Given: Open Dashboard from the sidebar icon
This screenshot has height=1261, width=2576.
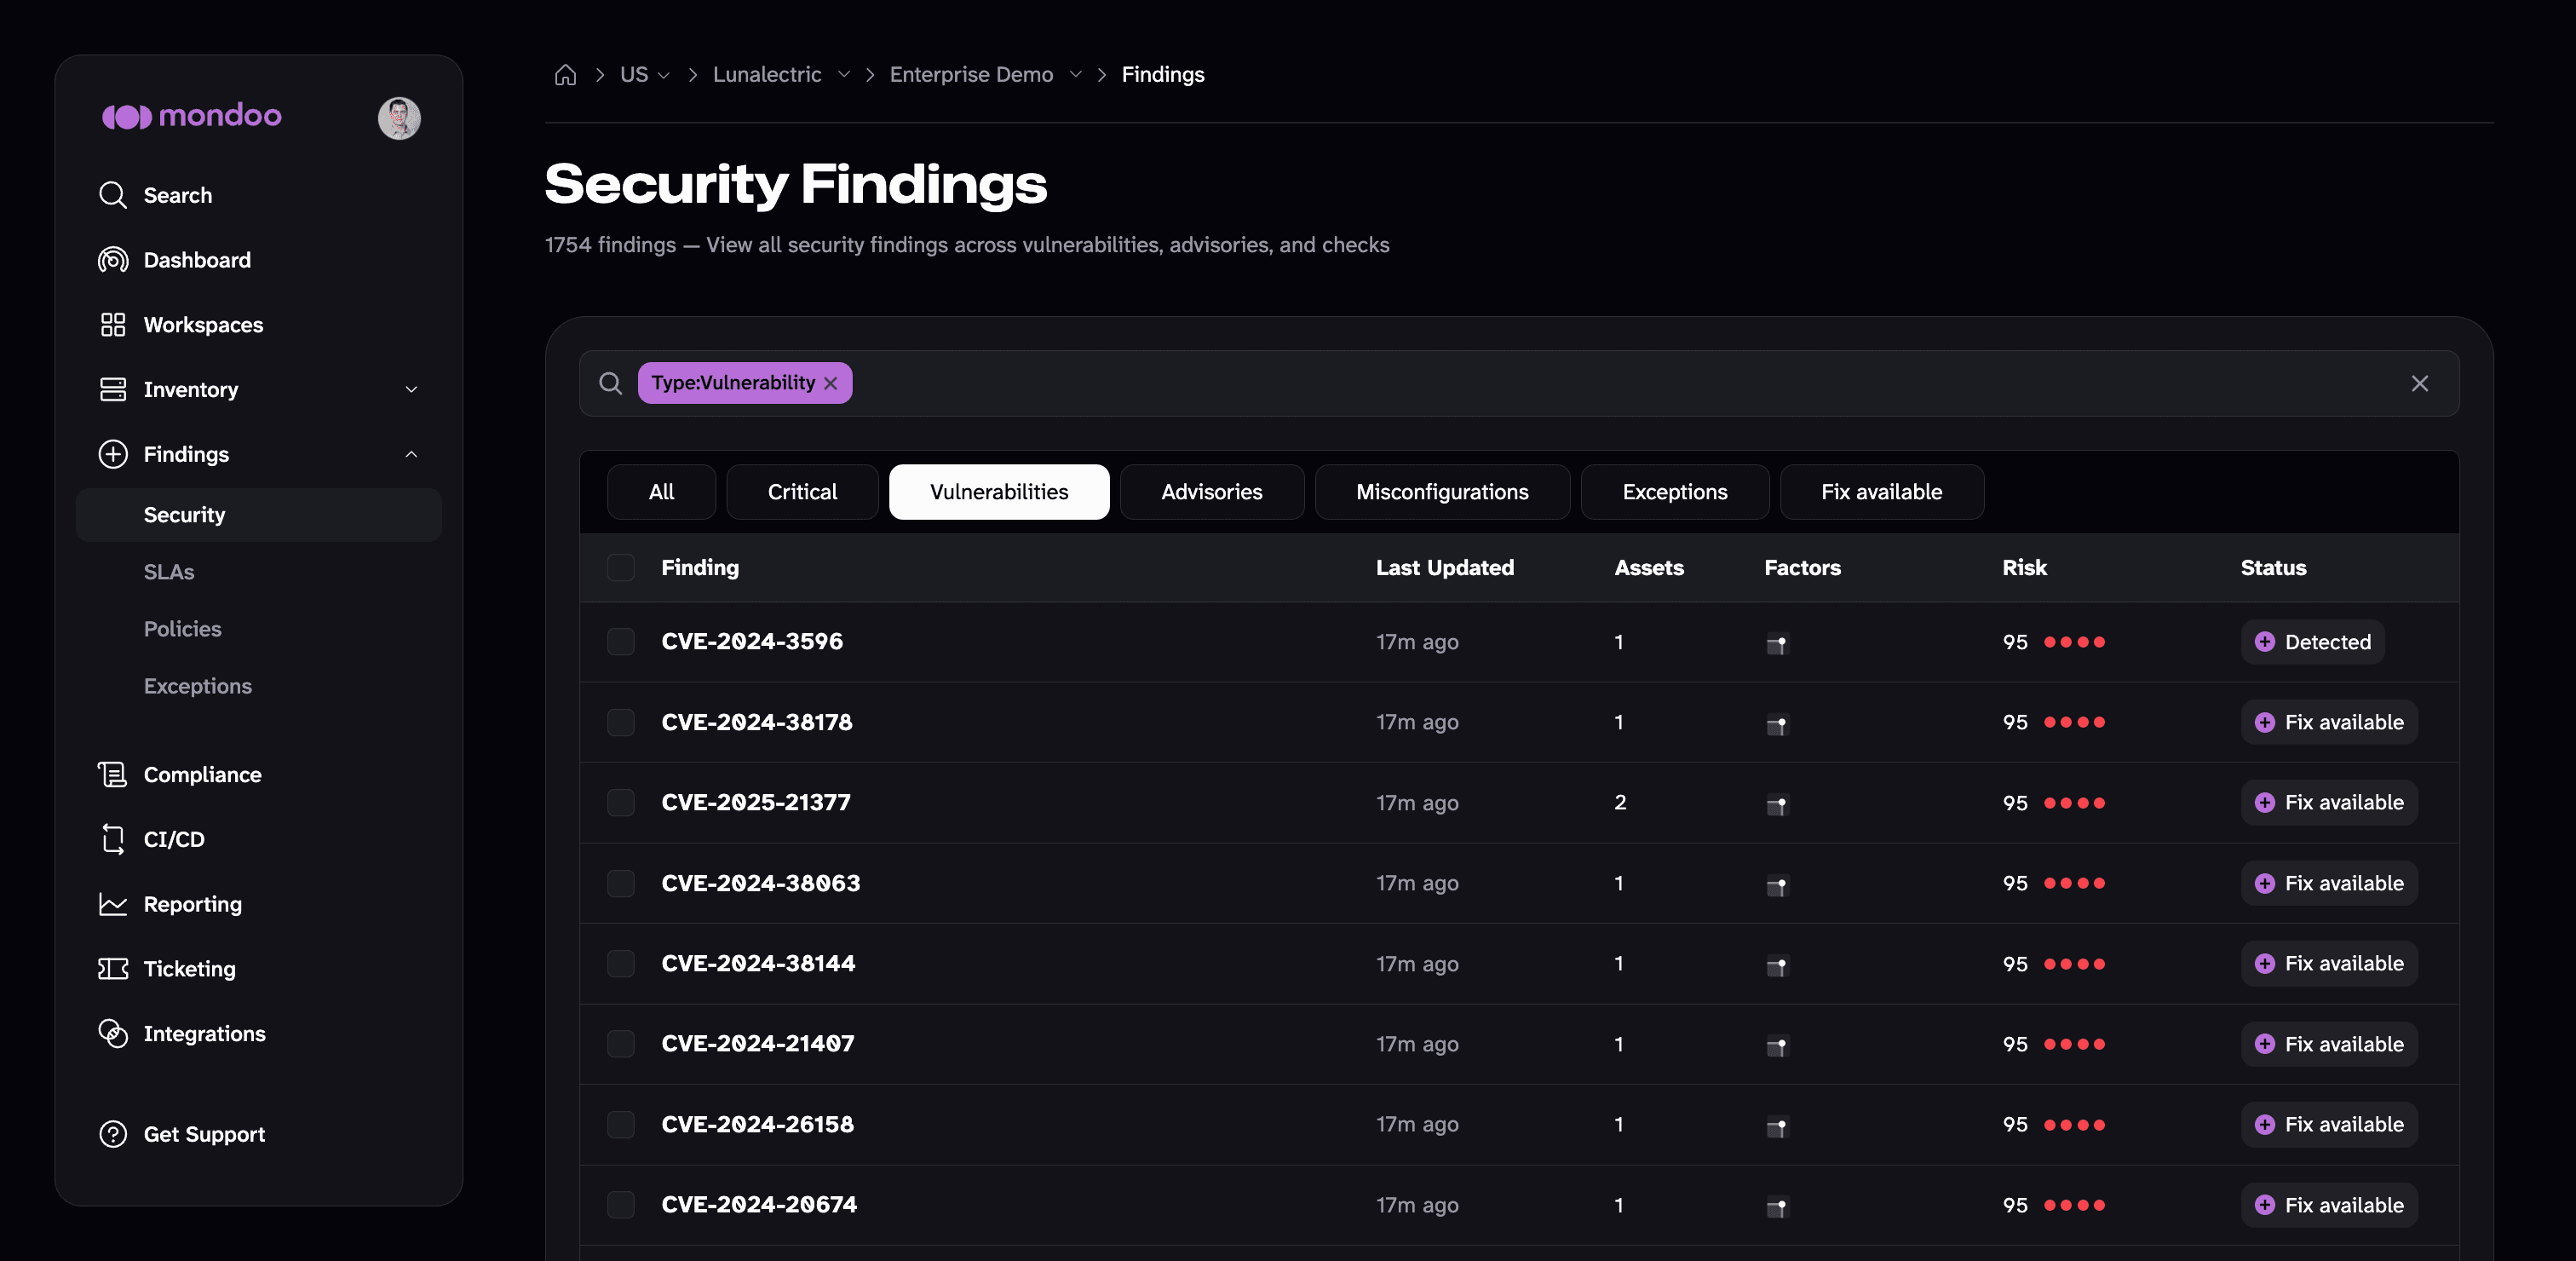Looking at the screenshot, I should (x=113, y=260).
